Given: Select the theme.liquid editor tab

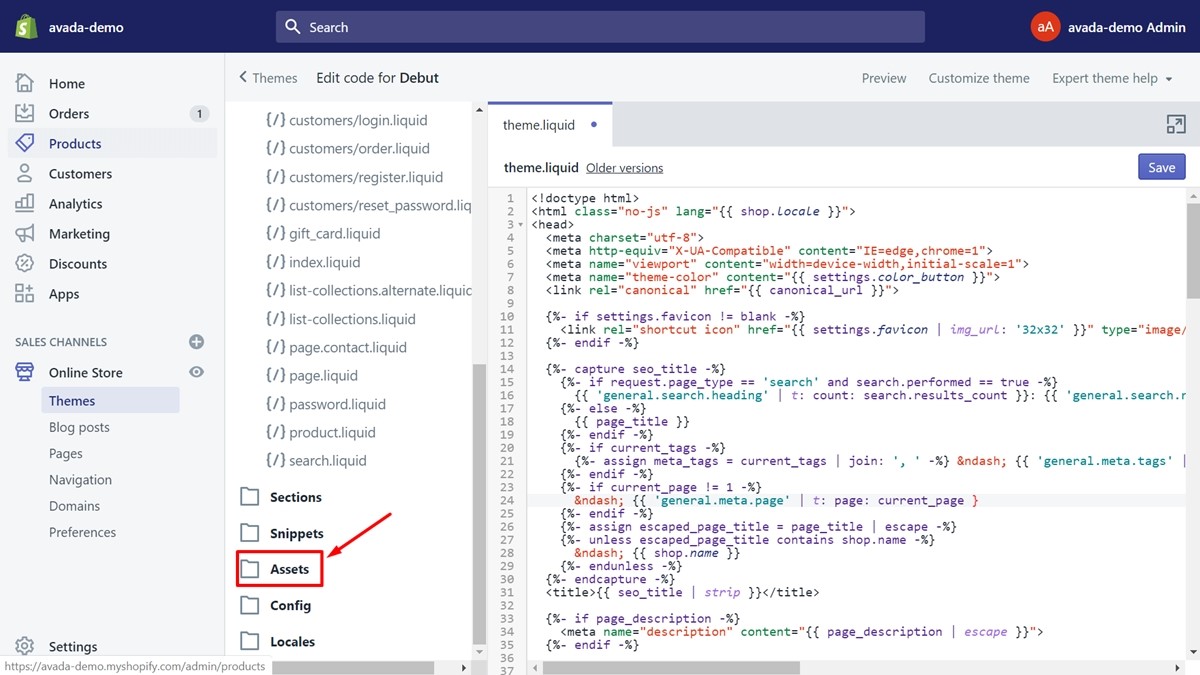Looking at the screenshot, I should click(x=549, y=125).
